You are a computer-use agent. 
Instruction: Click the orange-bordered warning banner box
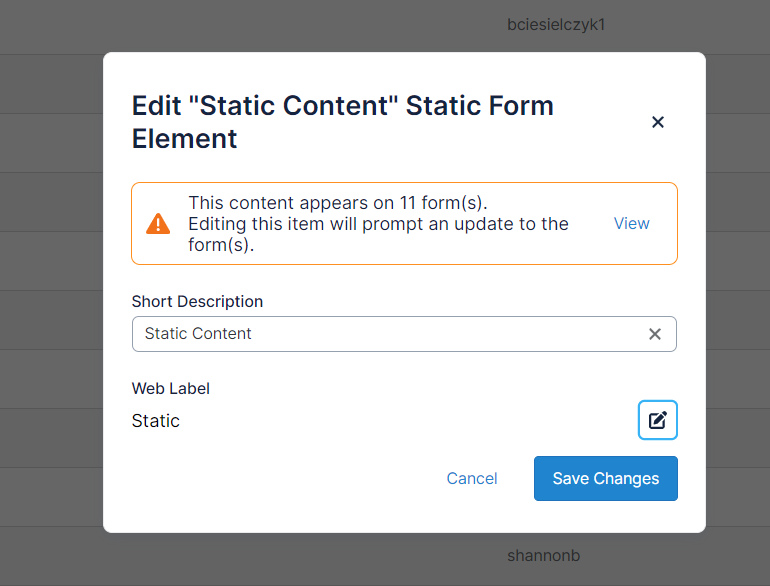pyautogui.click(x=404, y=255)
